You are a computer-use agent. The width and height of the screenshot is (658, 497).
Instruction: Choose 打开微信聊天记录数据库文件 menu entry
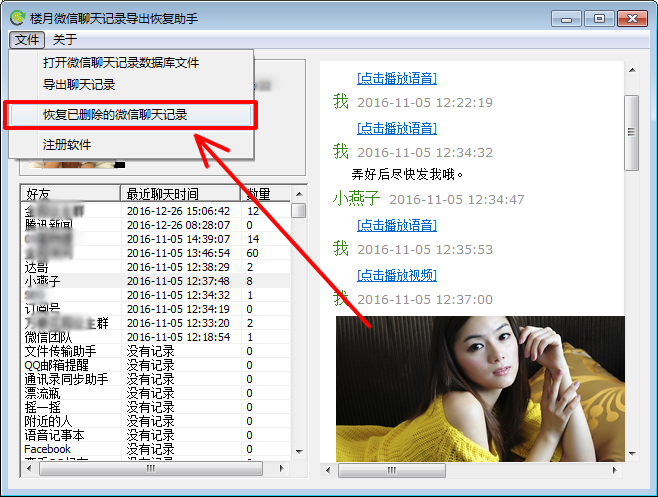121,63
